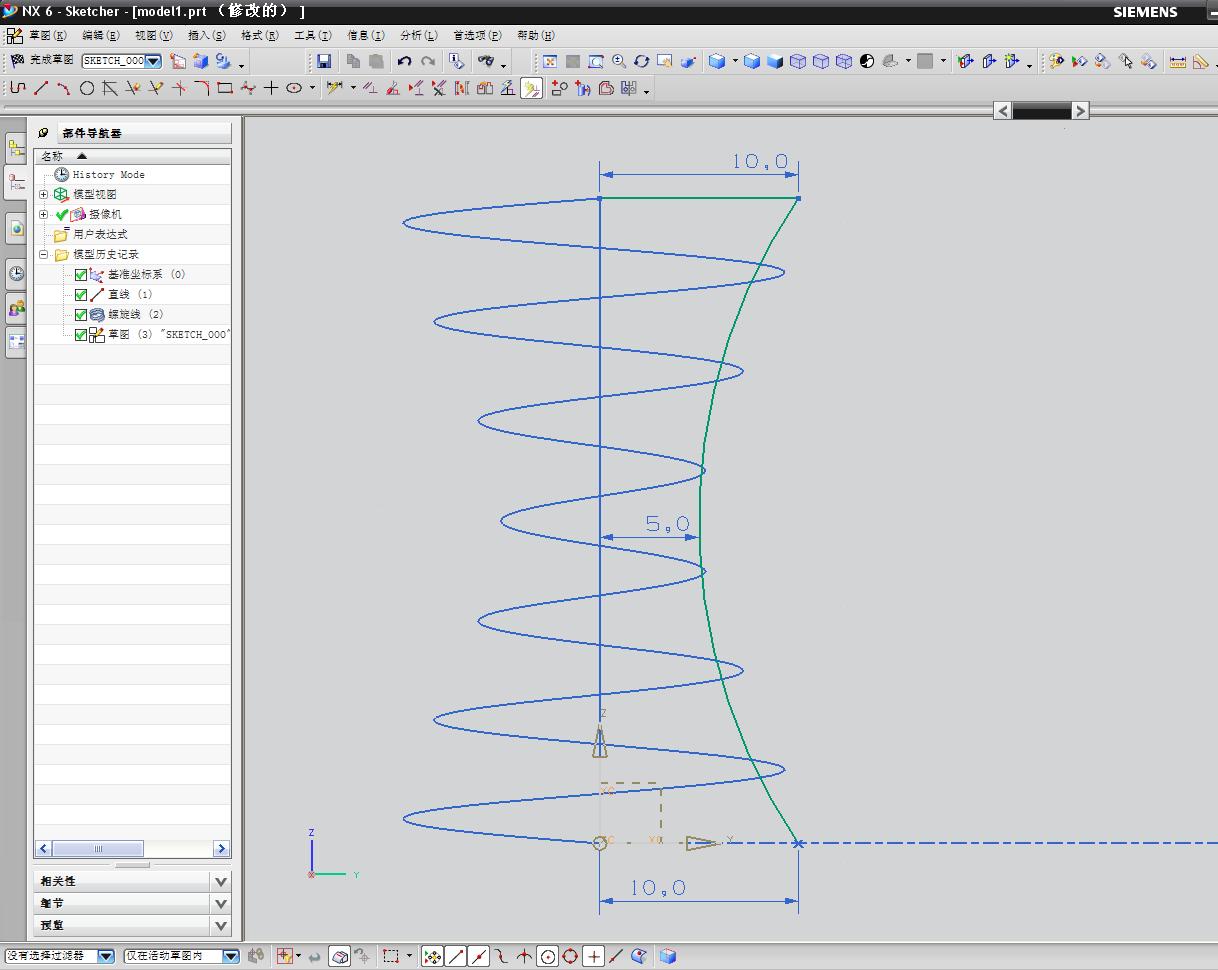This screenshot has height=970, width=1218.
Task: Expand the 模型视图 tree node
Action: (x=44, y=194)
